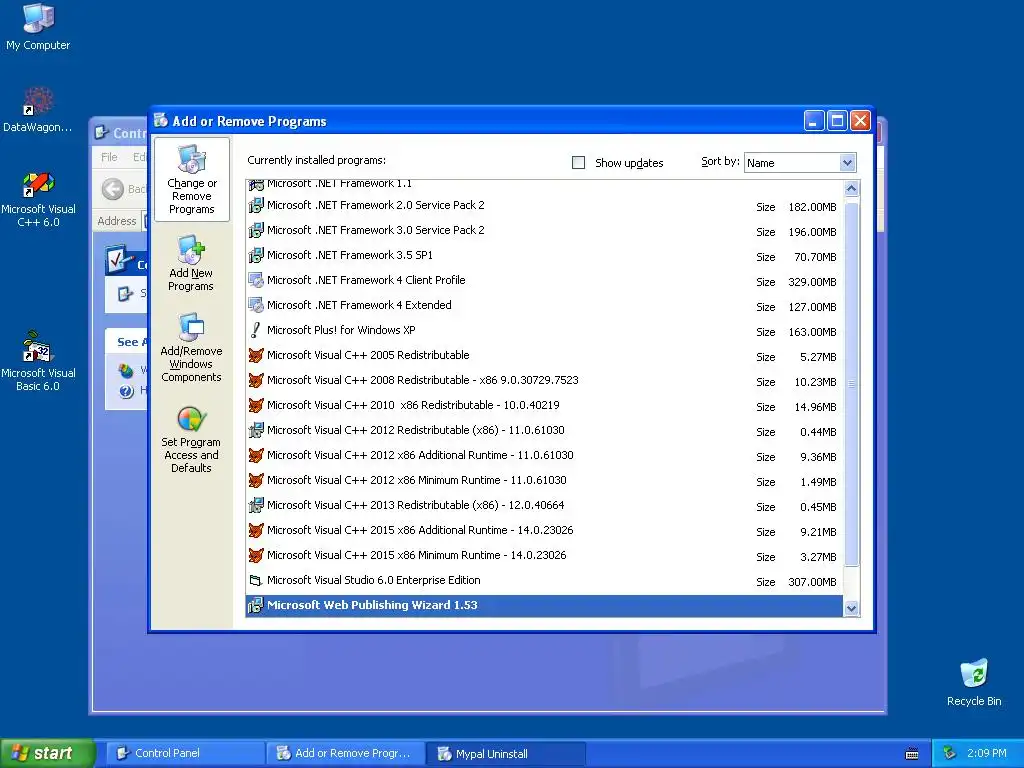The height and width of the screenshot is (768, 1024).
Task: Click icon of .NET Framework 3.0 Service Pack 2
Action: (x=256, y=231)
